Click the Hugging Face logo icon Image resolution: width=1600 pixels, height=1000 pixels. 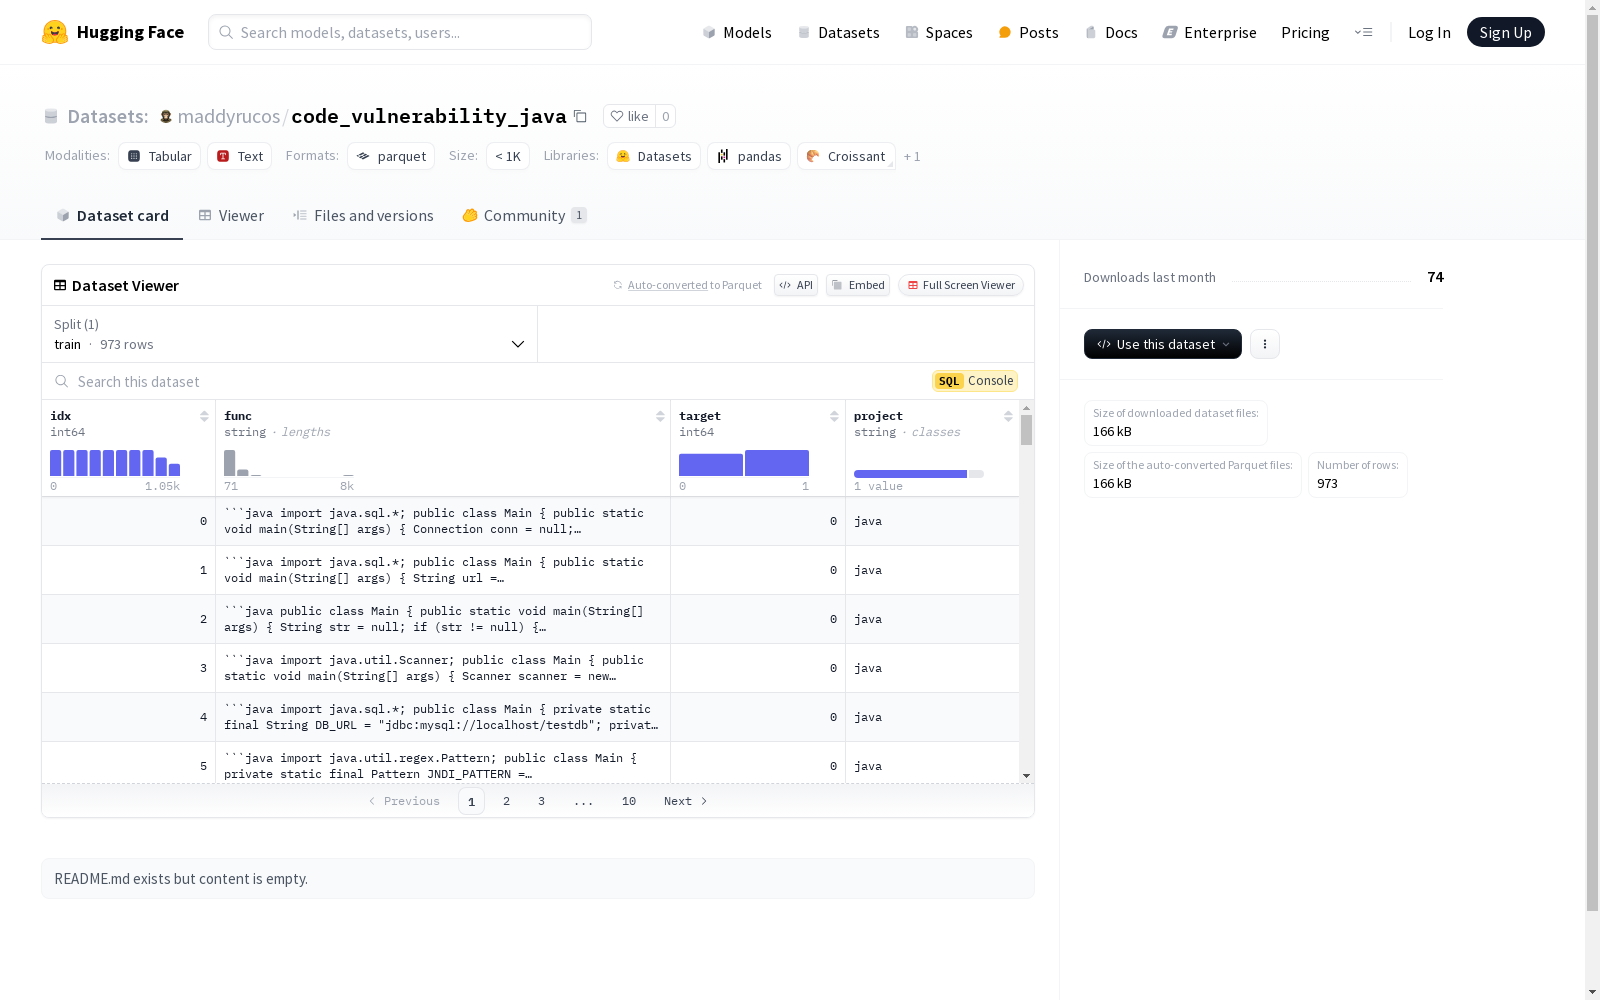click(55, 32)
